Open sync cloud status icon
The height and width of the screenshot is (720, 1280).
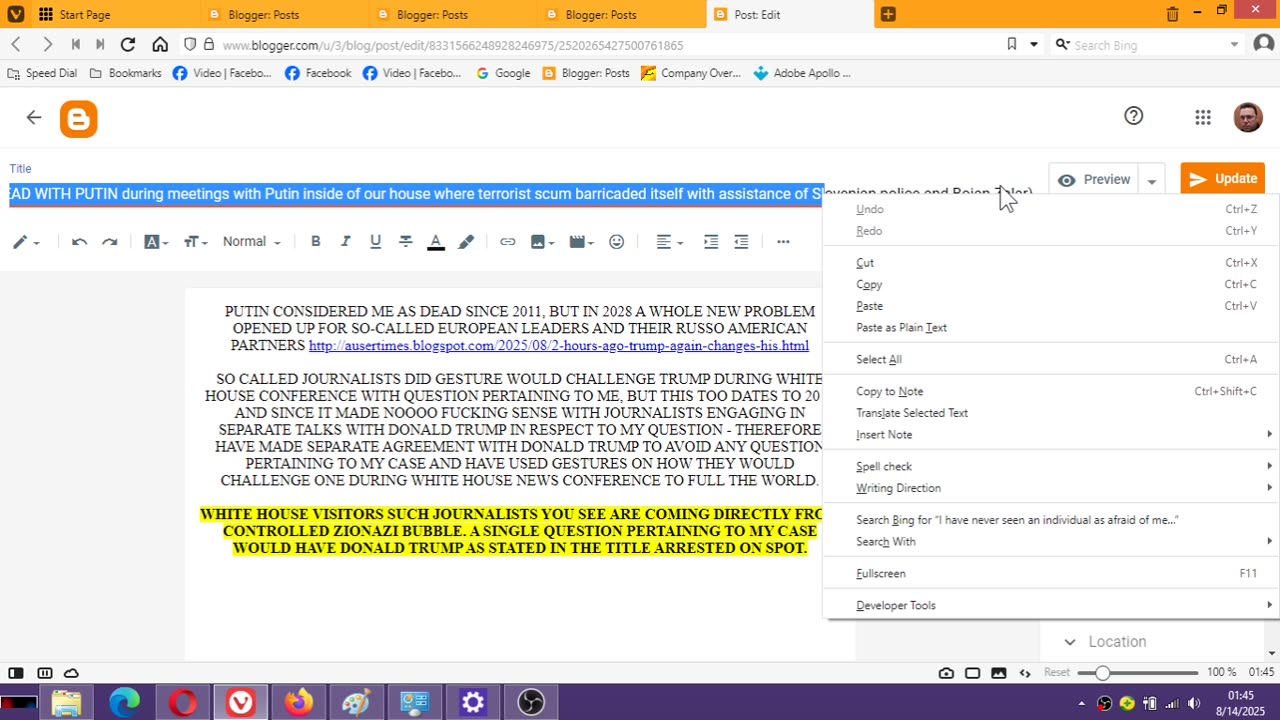point(71,673)
